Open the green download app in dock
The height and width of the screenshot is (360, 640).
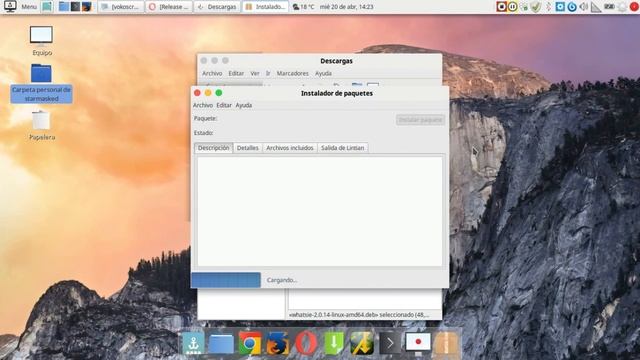334,343
